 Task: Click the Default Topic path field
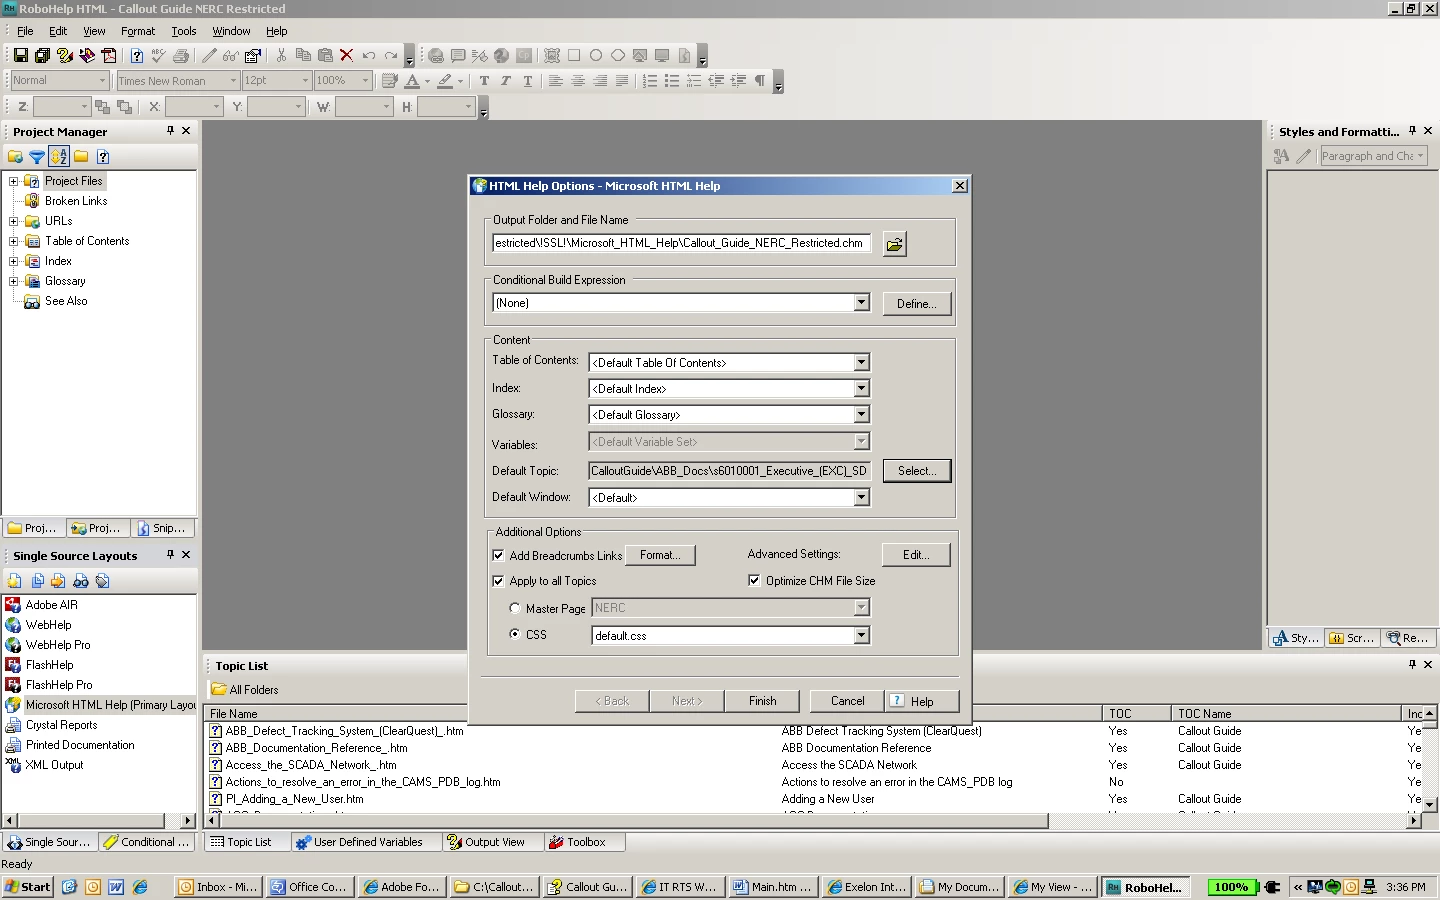click(729, 471)
